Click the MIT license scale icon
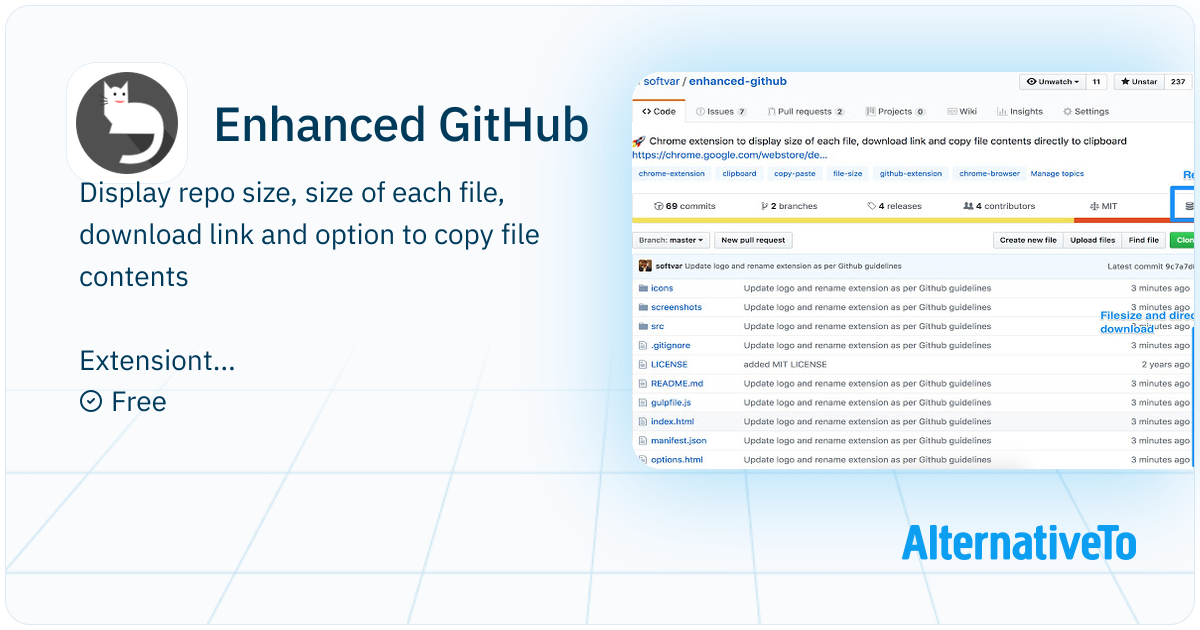Viewport: 1200px width, 630px height. [1095, 206]
